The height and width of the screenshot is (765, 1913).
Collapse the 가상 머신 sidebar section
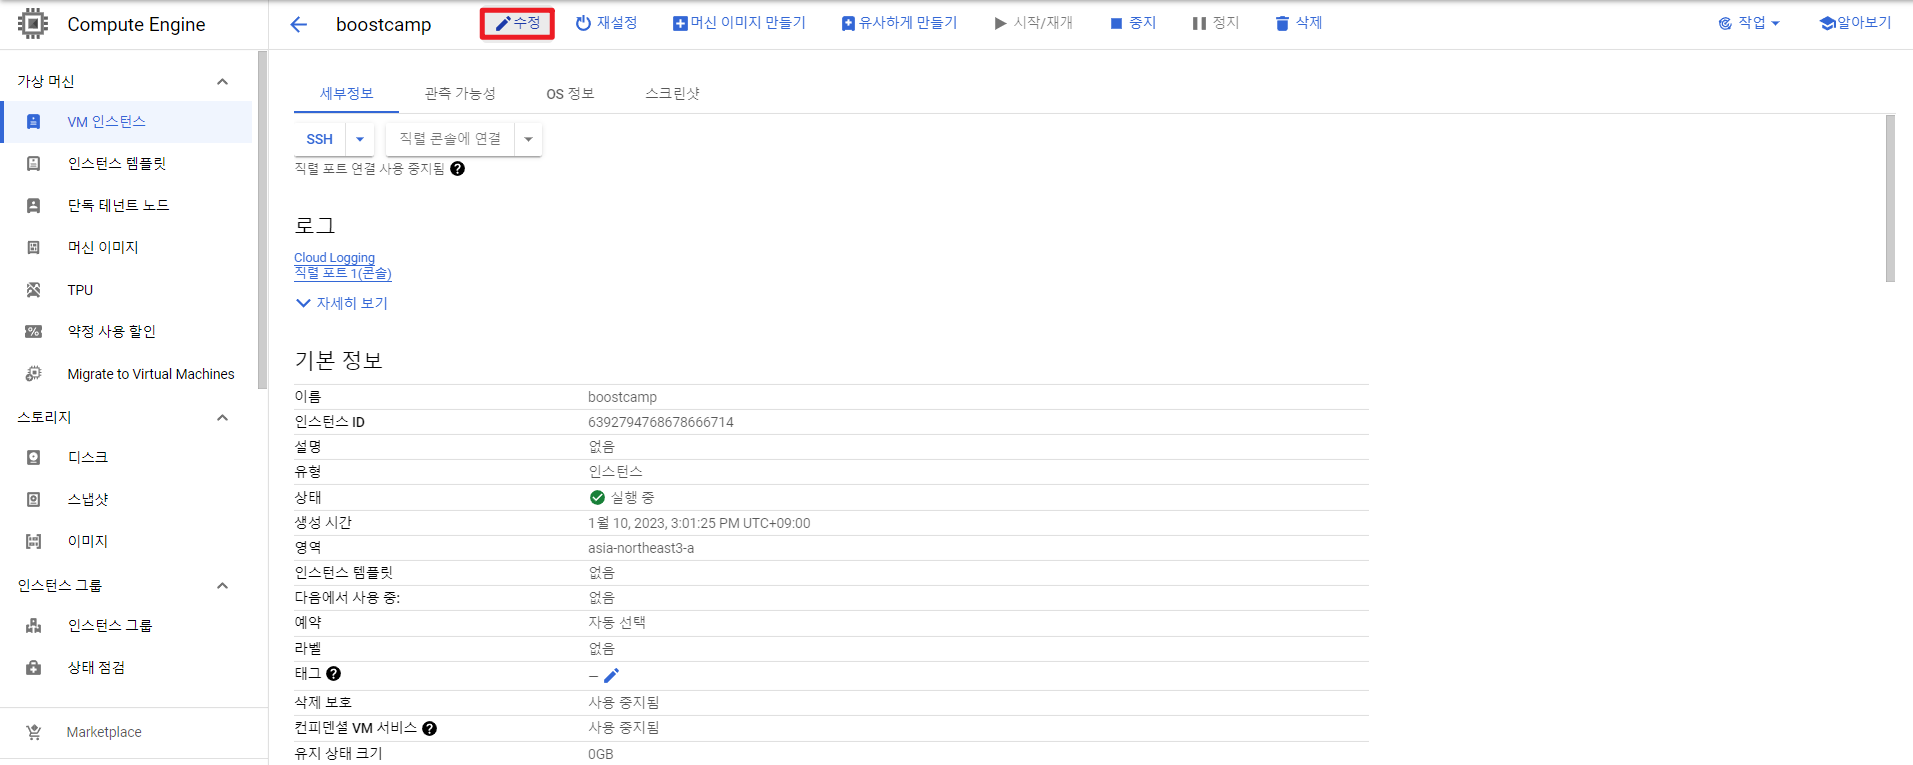click(x=222, y=82)
